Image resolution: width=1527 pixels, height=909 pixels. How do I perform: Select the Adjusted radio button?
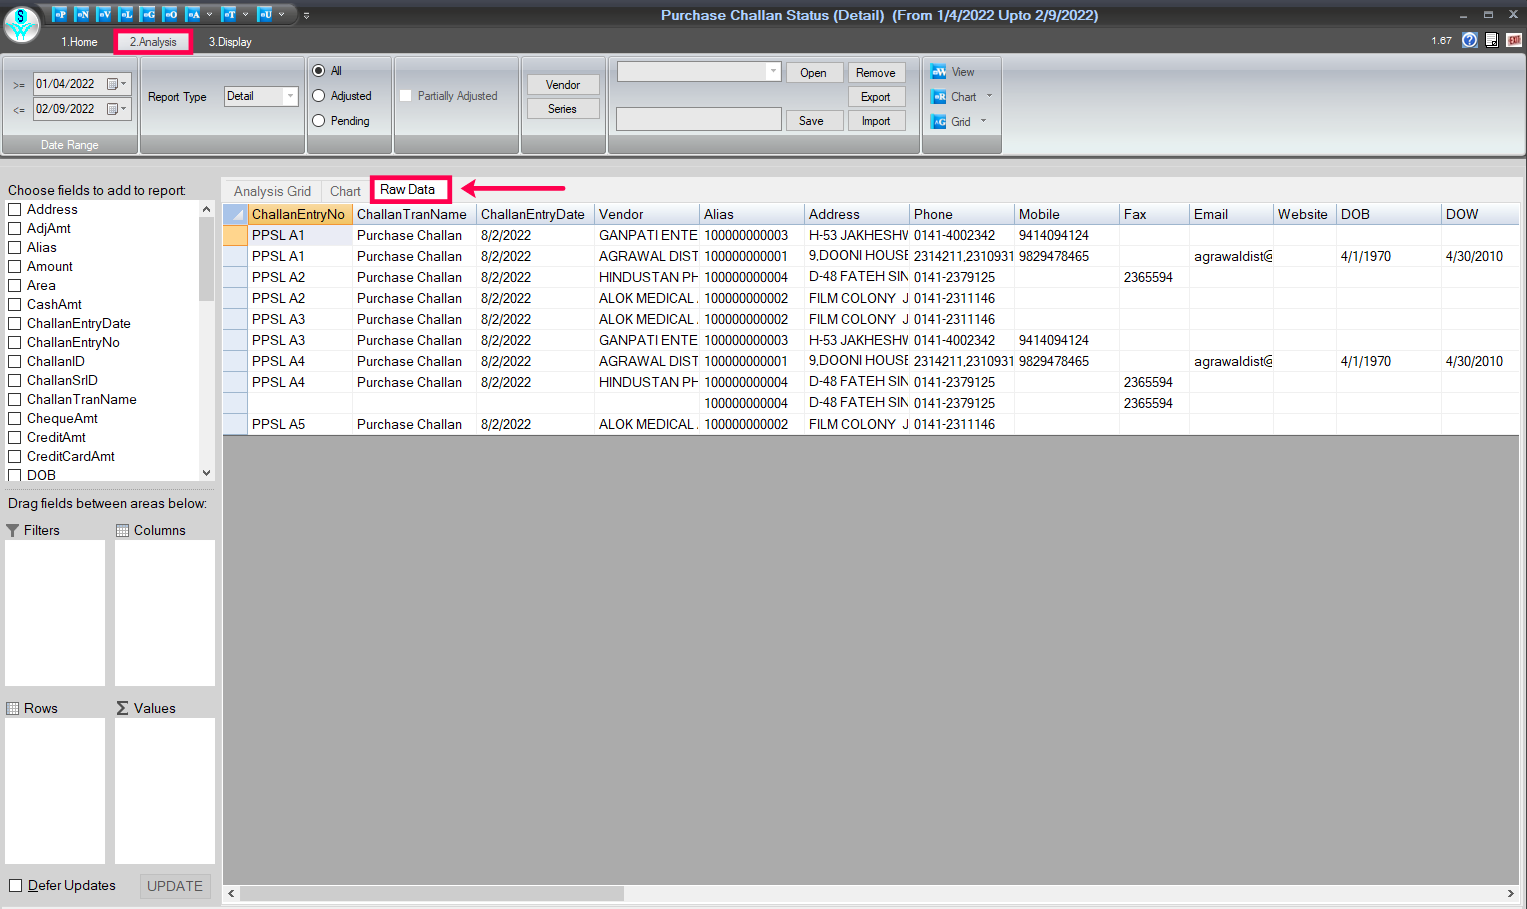[319, 96]
